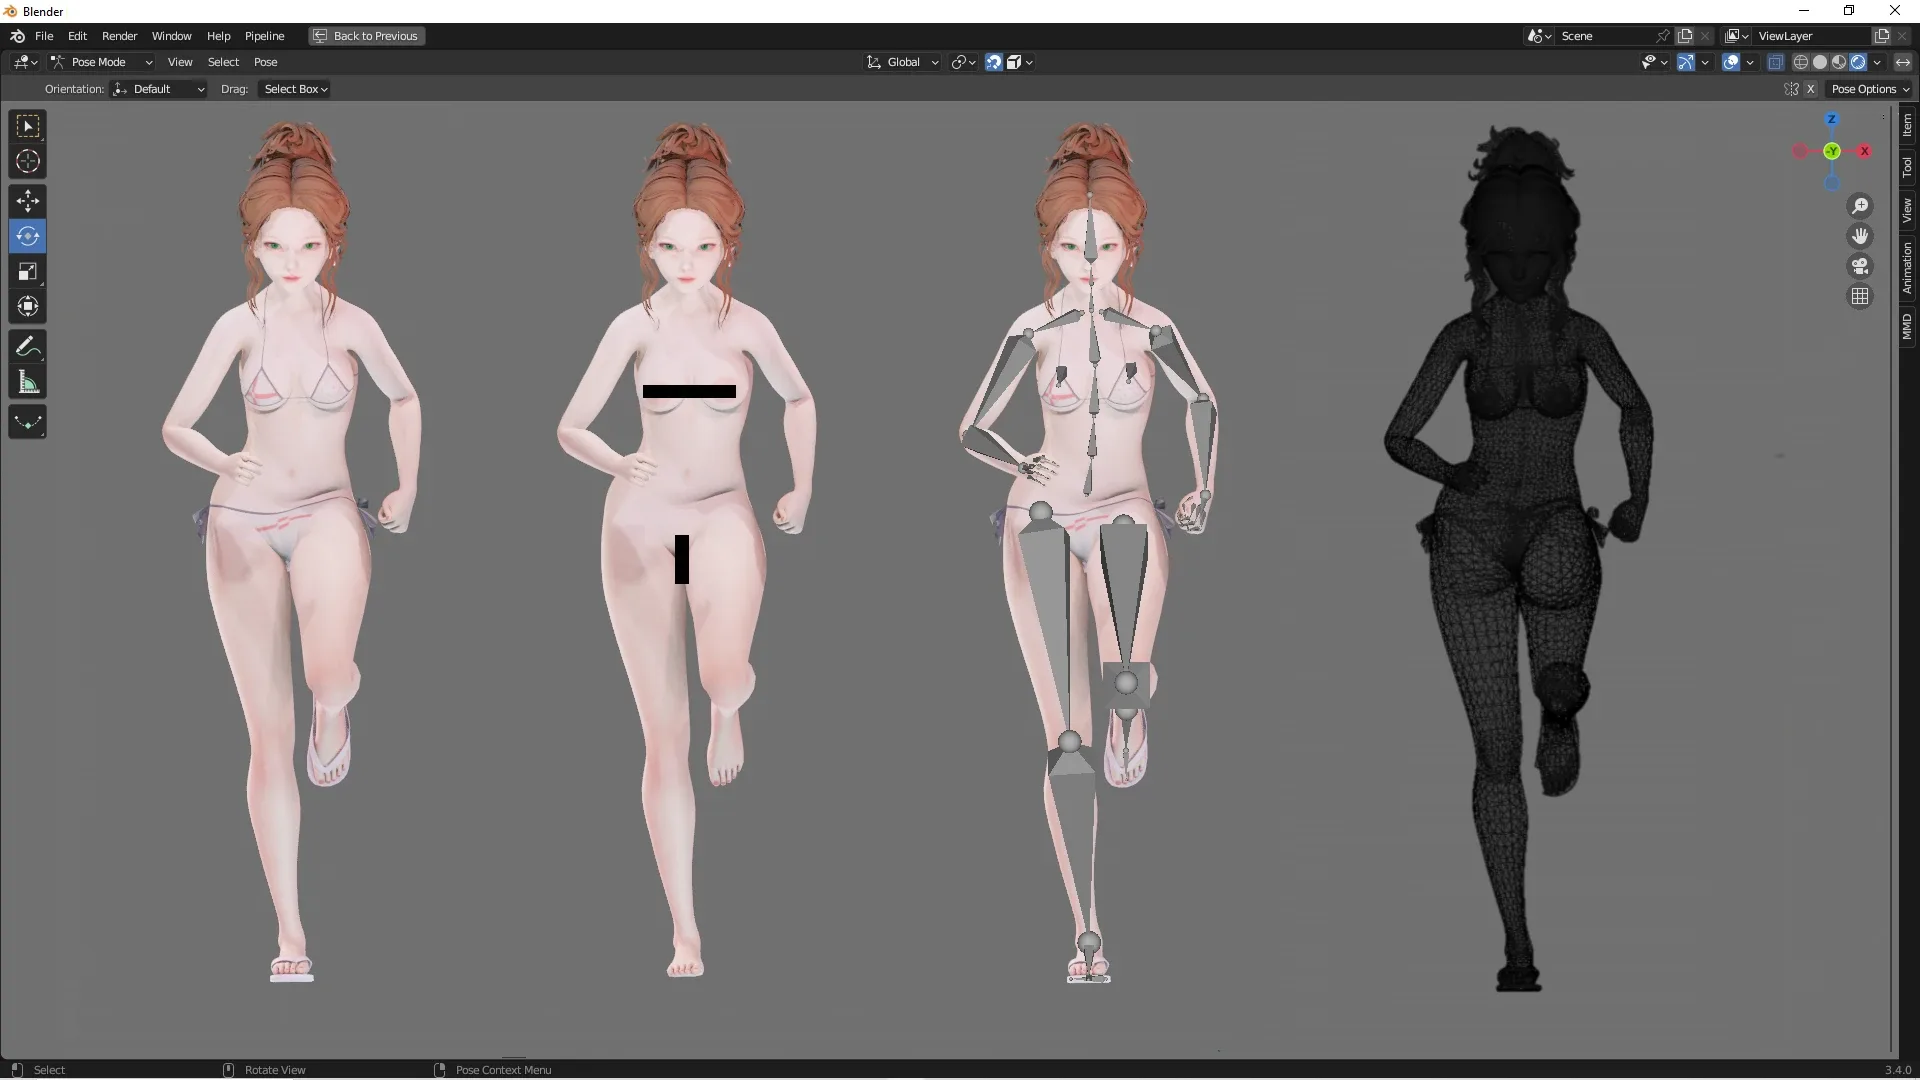1920x1080 pixels.
Task: Click the Scene name input field
Action: pyautogui.click(x=1600, y=35)
